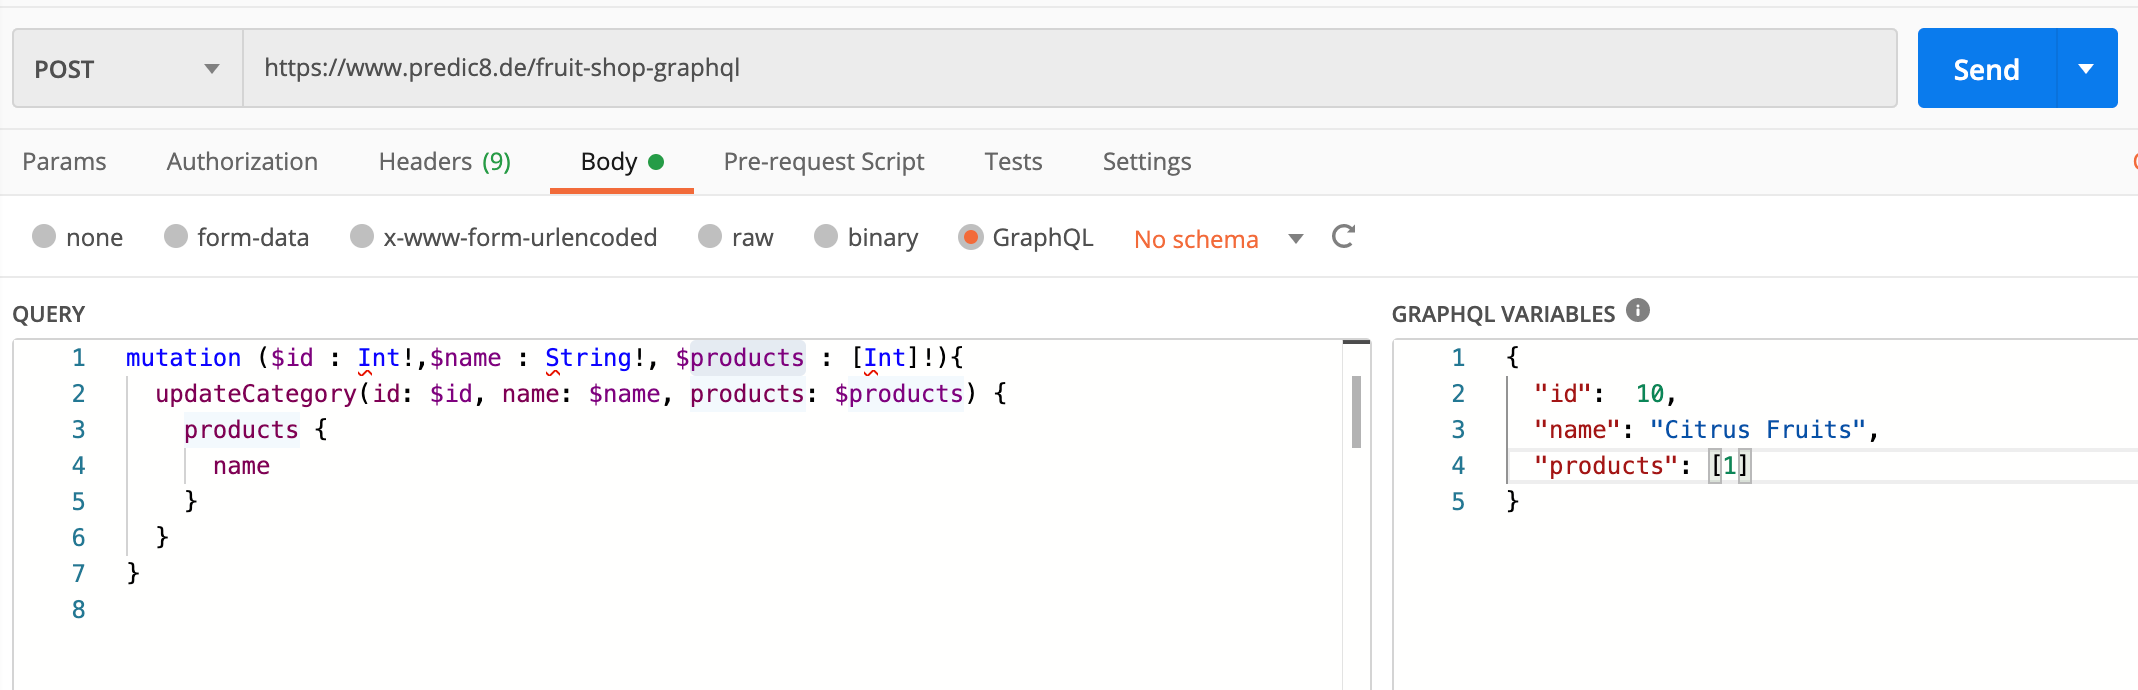Select the binary body option

pos(826,236)
